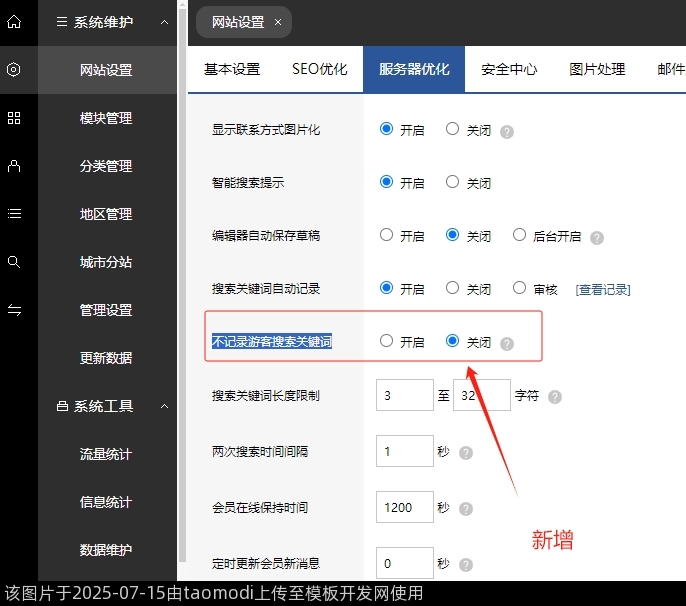Disable 智能搜索提示 with 关闭 radio
The image size is (686, 606).
(453, 182)
